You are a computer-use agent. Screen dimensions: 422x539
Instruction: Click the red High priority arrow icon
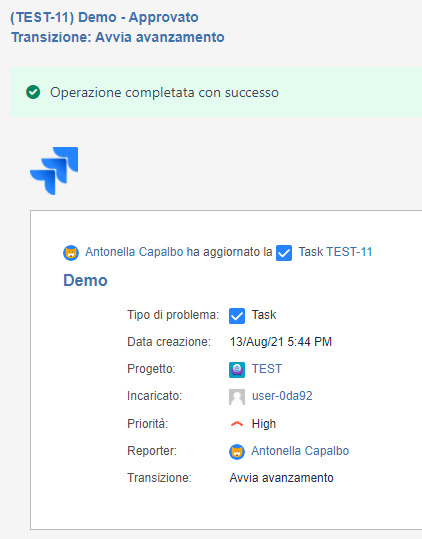(237, 424)
